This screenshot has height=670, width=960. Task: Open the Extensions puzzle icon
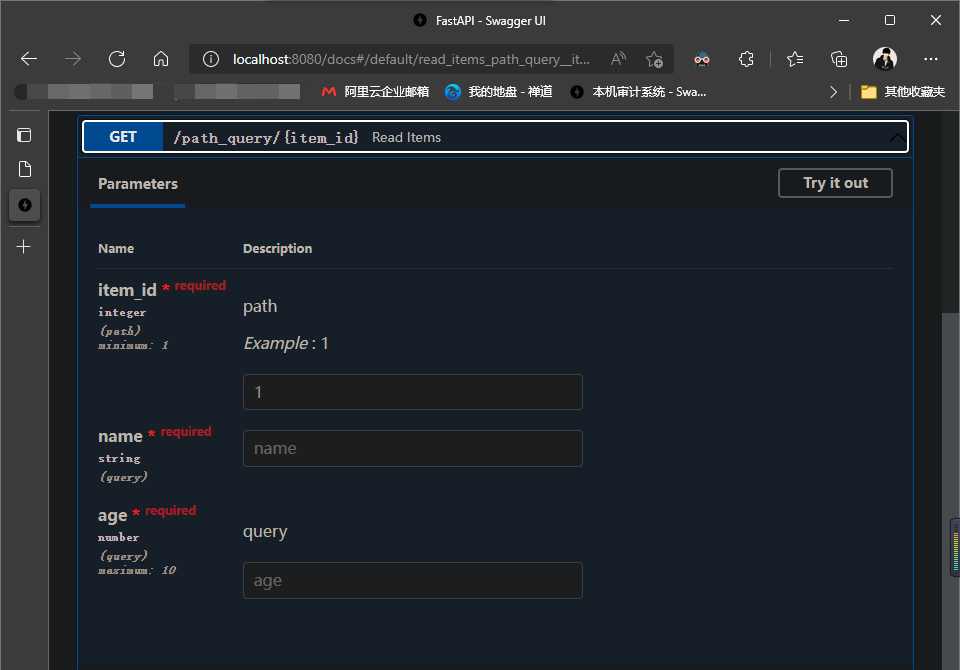pos(746,59)
